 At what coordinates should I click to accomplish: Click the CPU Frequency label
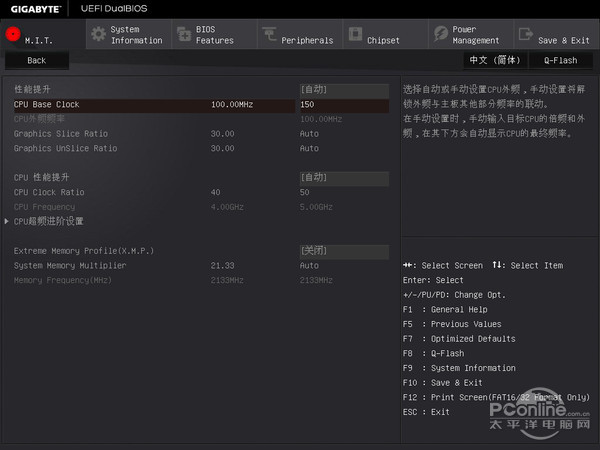pyautogui.click(x=44, y=207)
